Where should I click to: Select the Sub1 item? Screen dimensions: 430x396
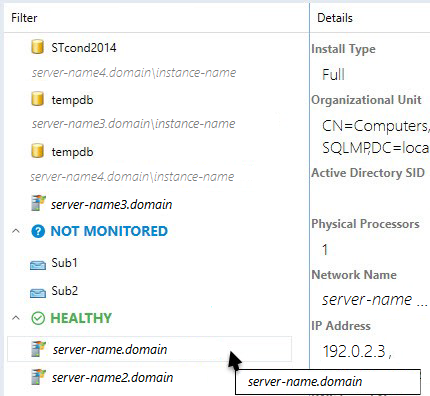pos(64,263)
